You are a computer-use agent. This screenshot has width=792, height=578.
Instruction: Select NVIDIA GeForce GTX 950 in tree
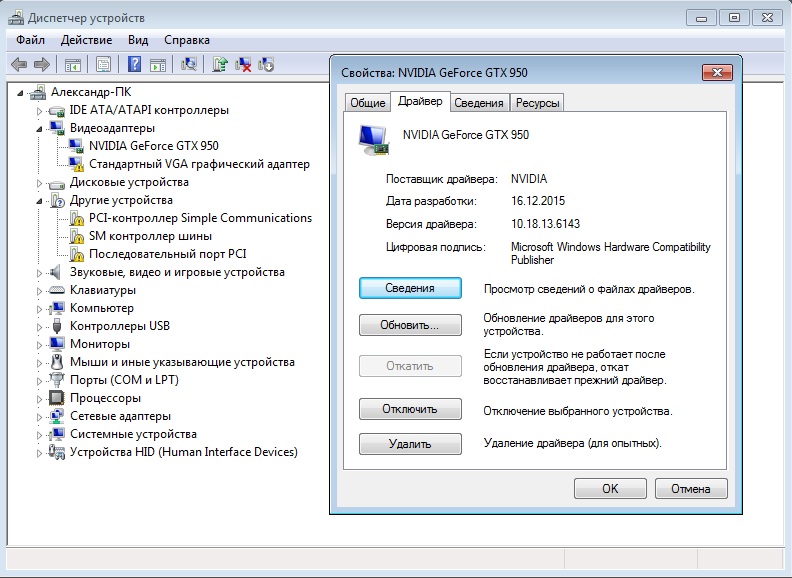[x=154, y=146]
